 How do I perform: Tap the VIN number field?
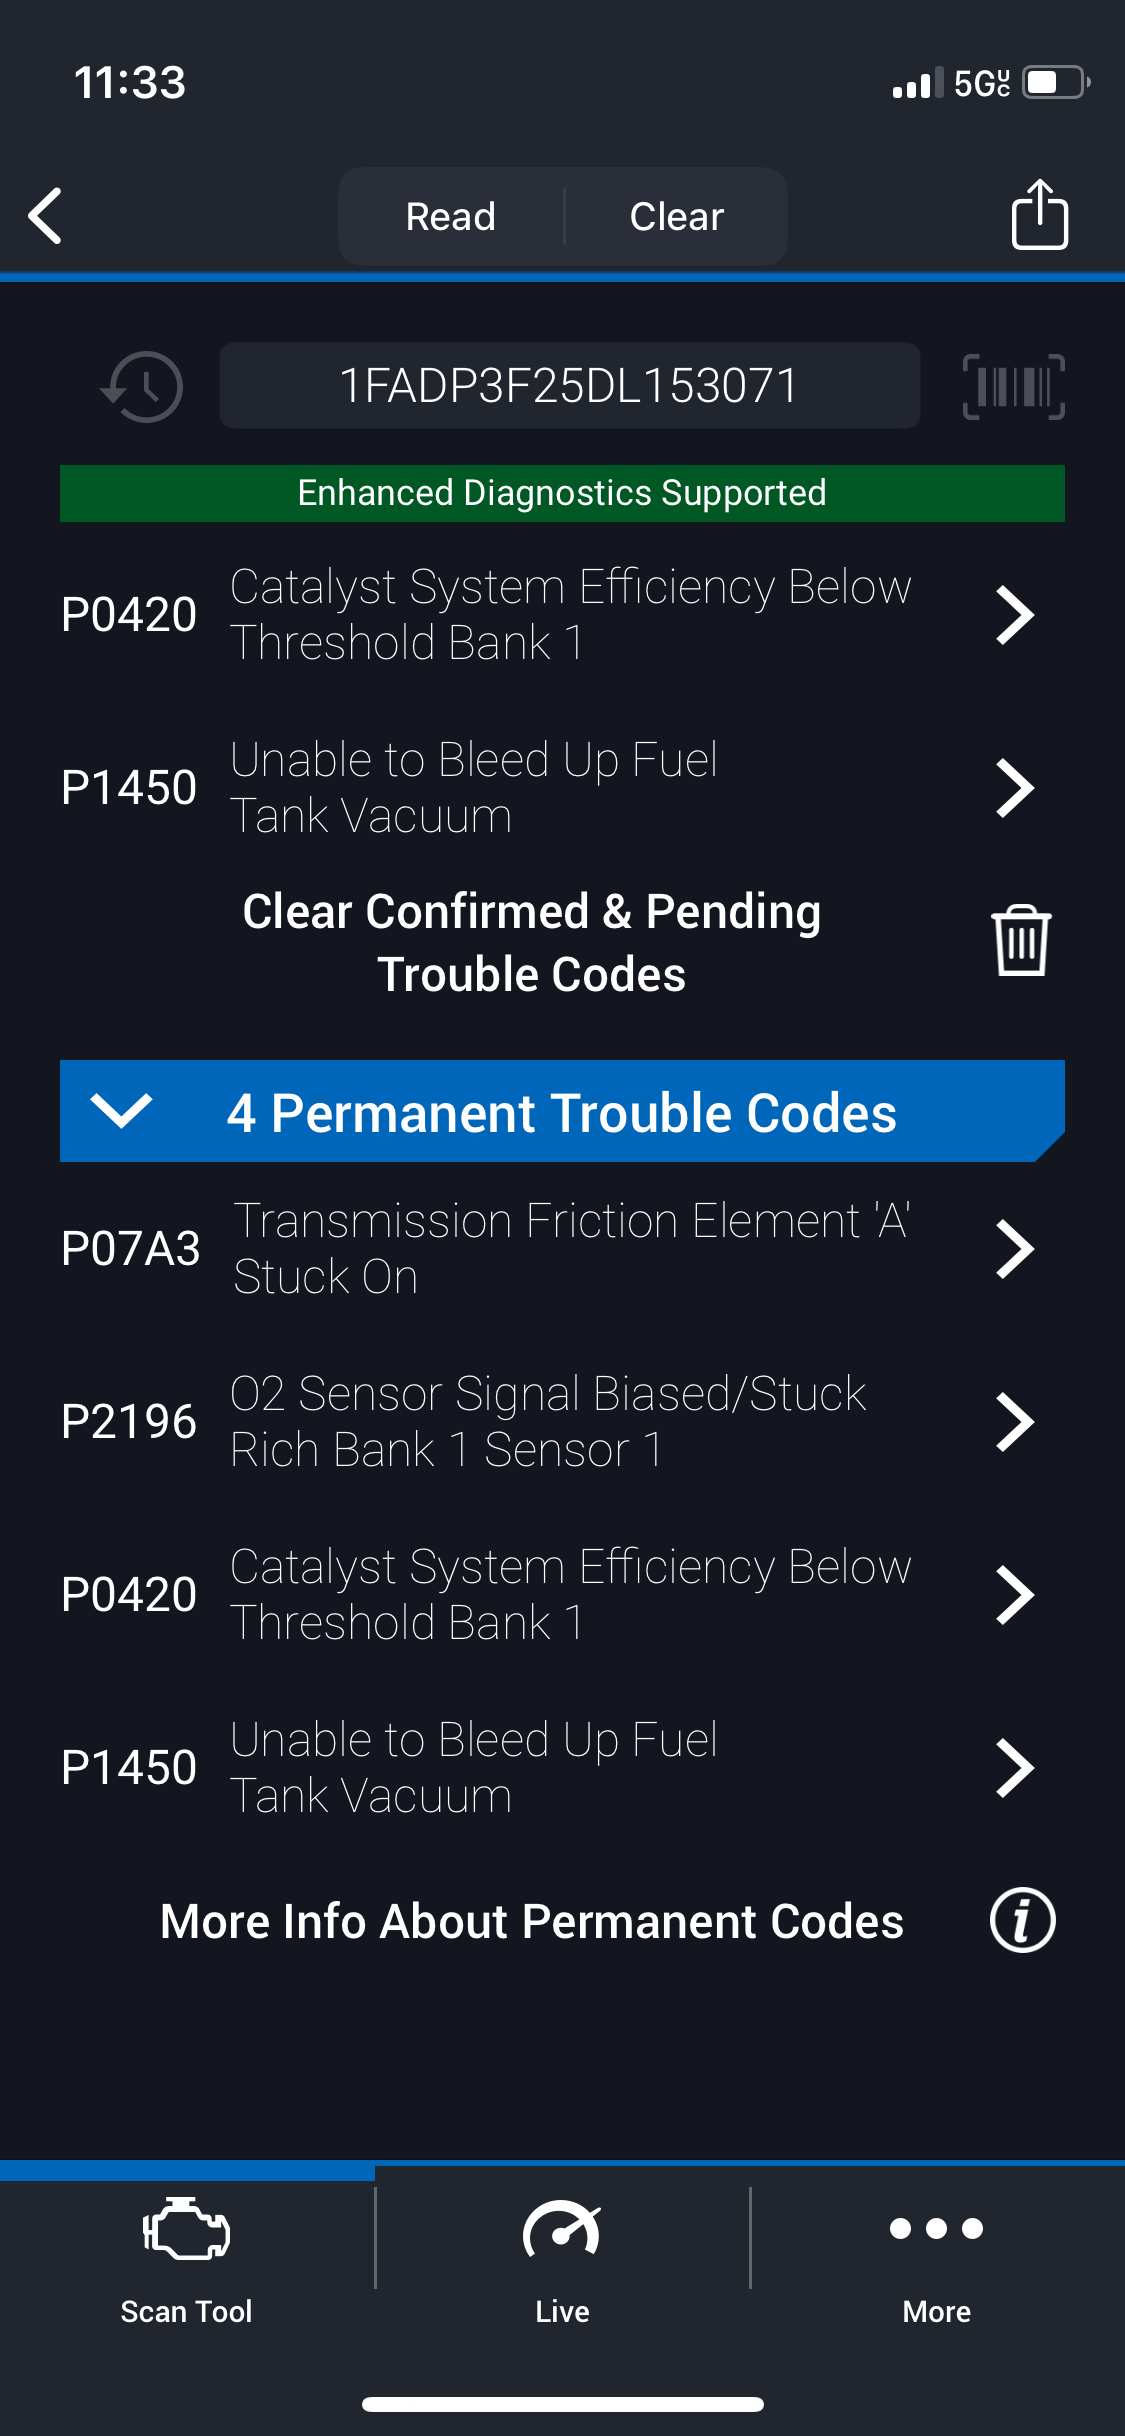point(569,386)
